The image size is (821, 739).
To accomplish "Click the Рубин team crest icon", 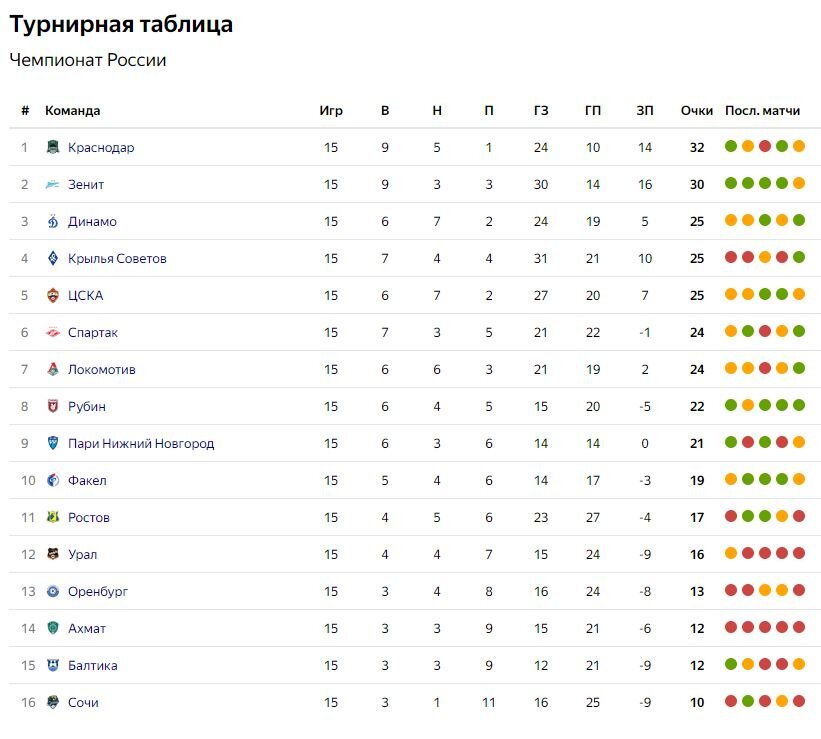I will pyautogui.click(x=53, y=406).
